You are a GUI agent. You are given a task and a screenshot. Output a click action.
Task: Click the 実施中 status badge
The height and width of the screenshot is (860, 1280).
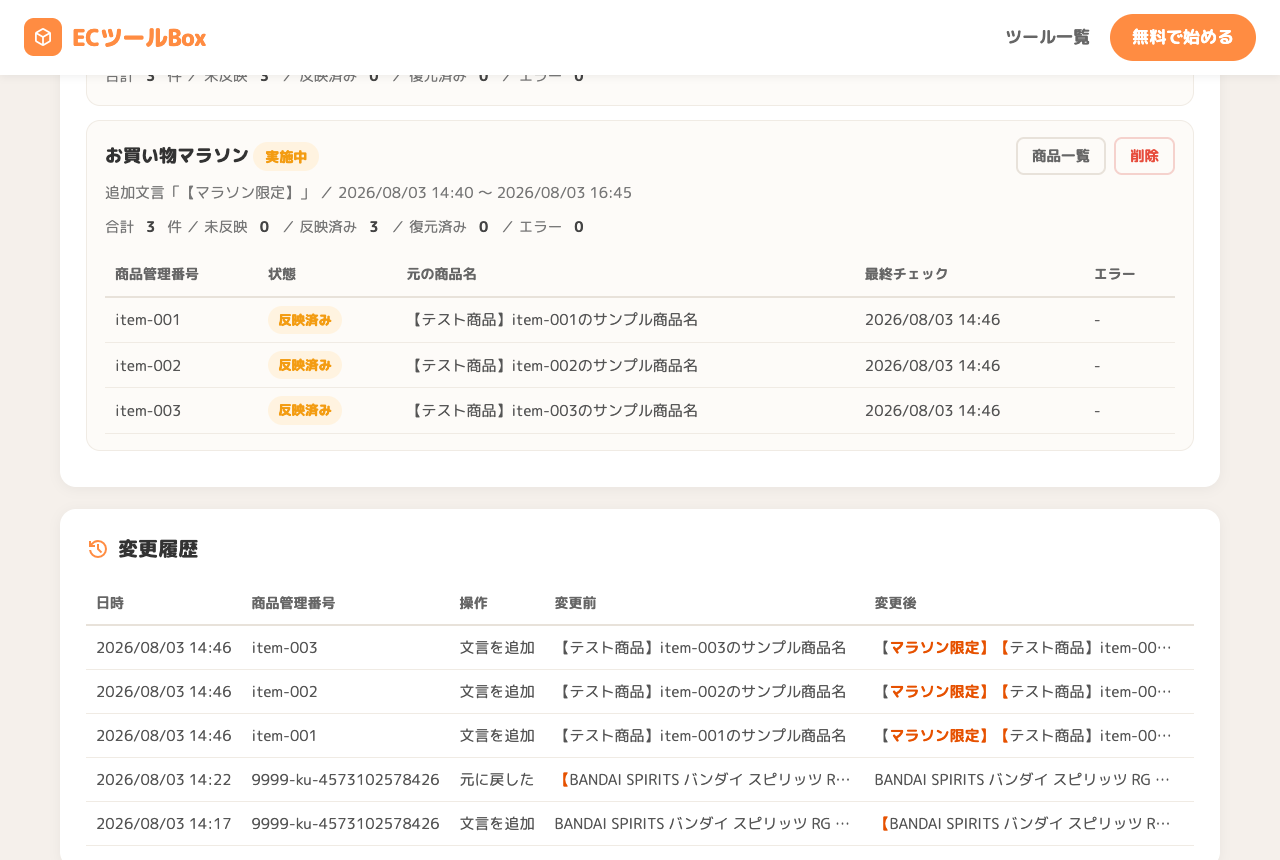[286, 157]
